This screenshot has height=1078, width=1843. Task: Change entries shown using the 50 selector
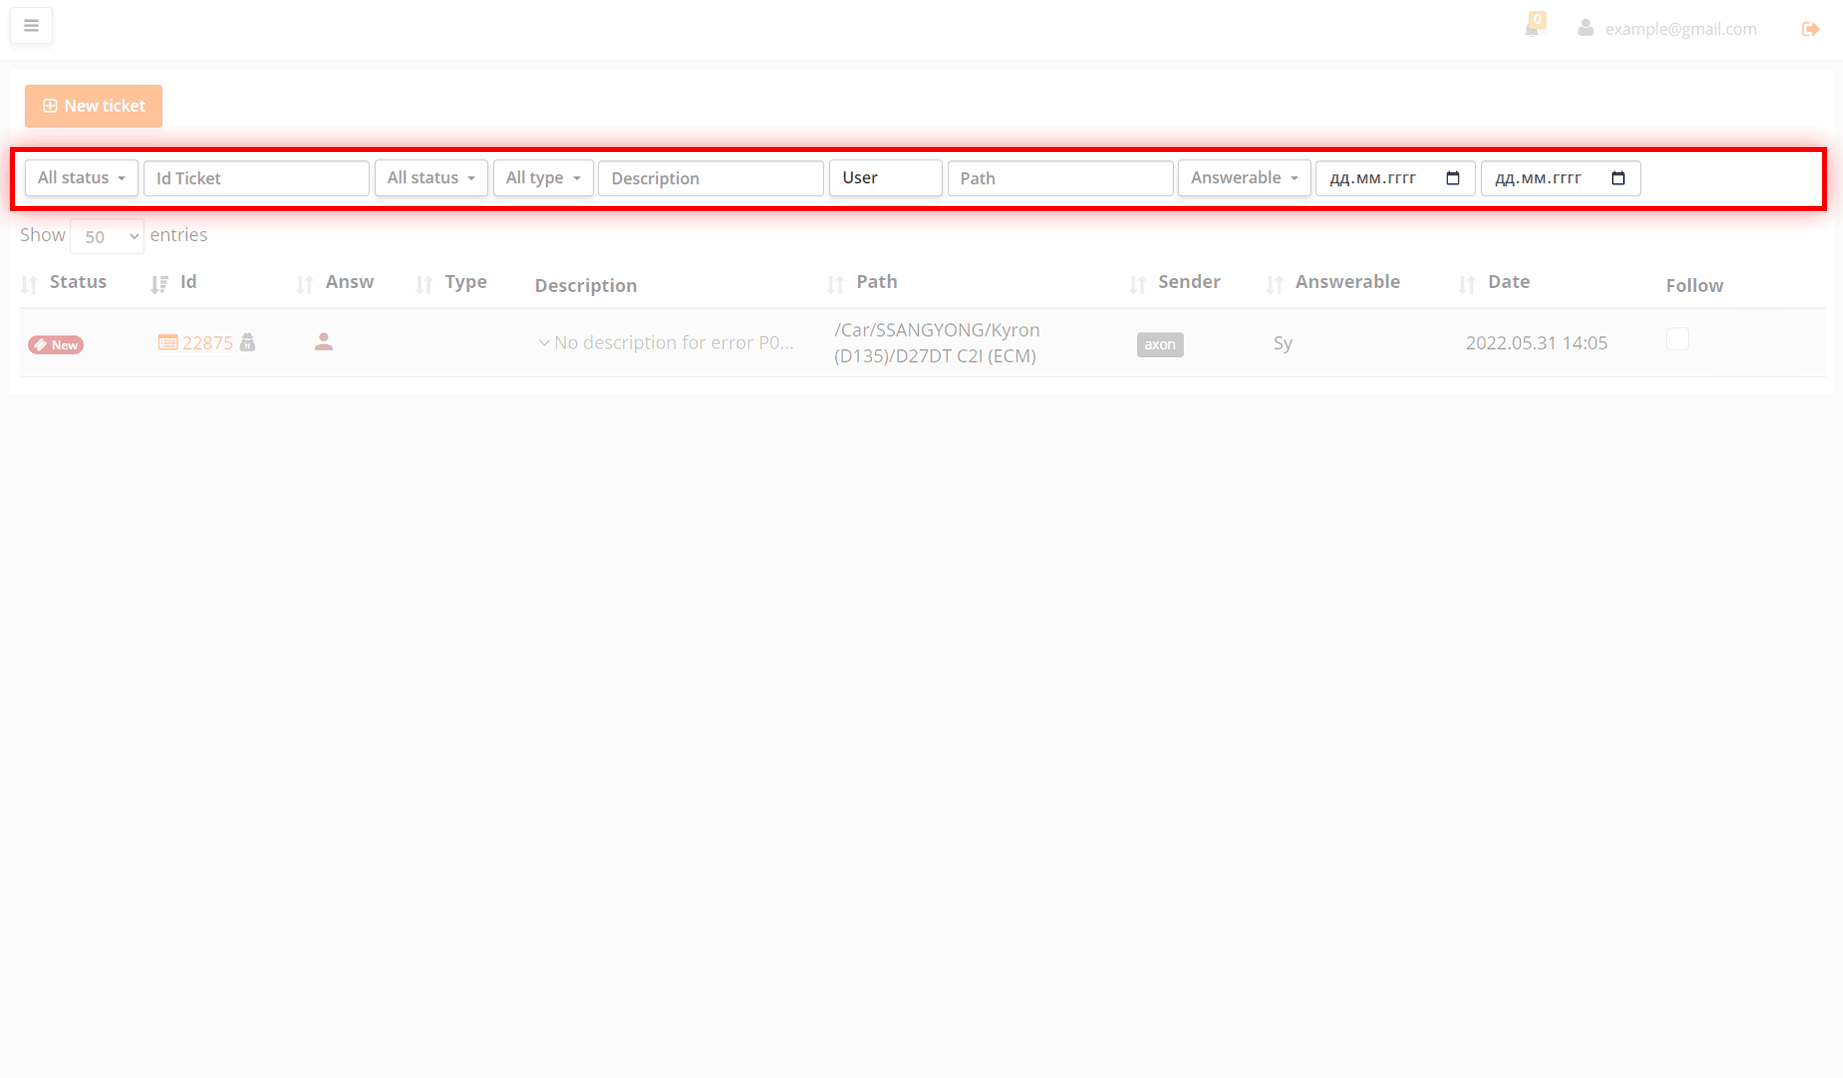(x=106, y=236)
